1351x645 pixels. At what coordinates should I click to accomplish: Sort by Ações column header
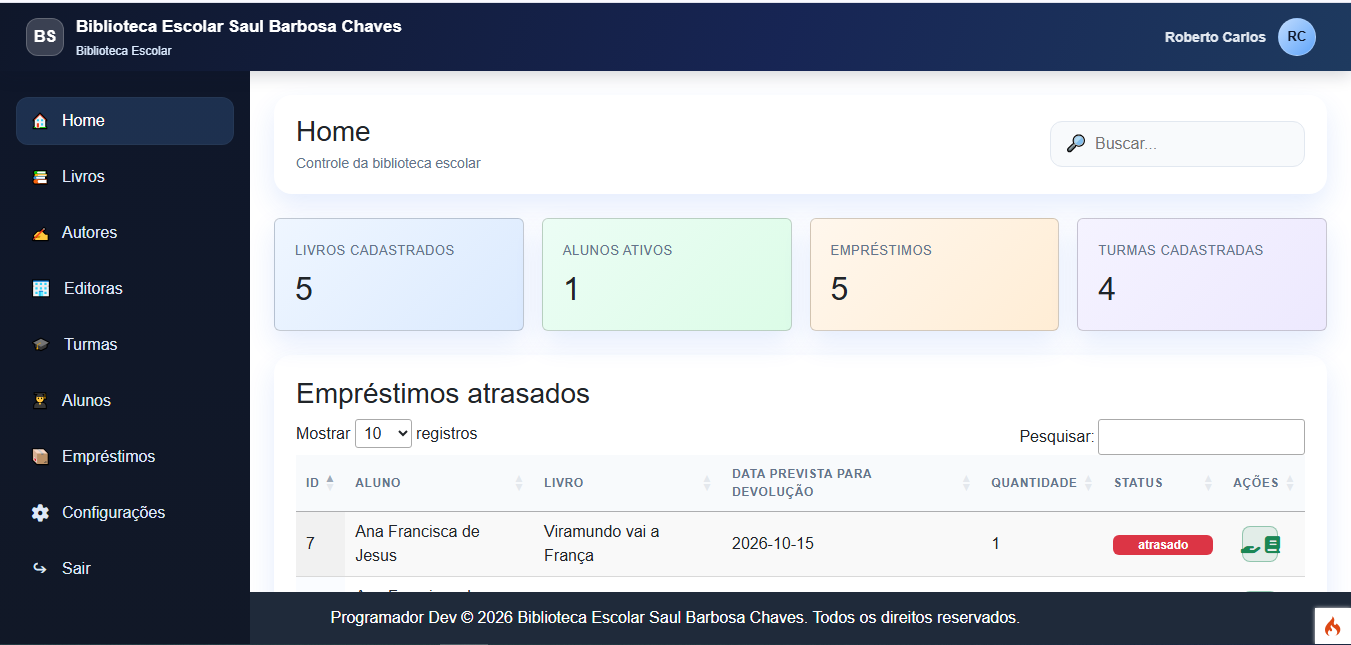click(x=1264, y=483)
